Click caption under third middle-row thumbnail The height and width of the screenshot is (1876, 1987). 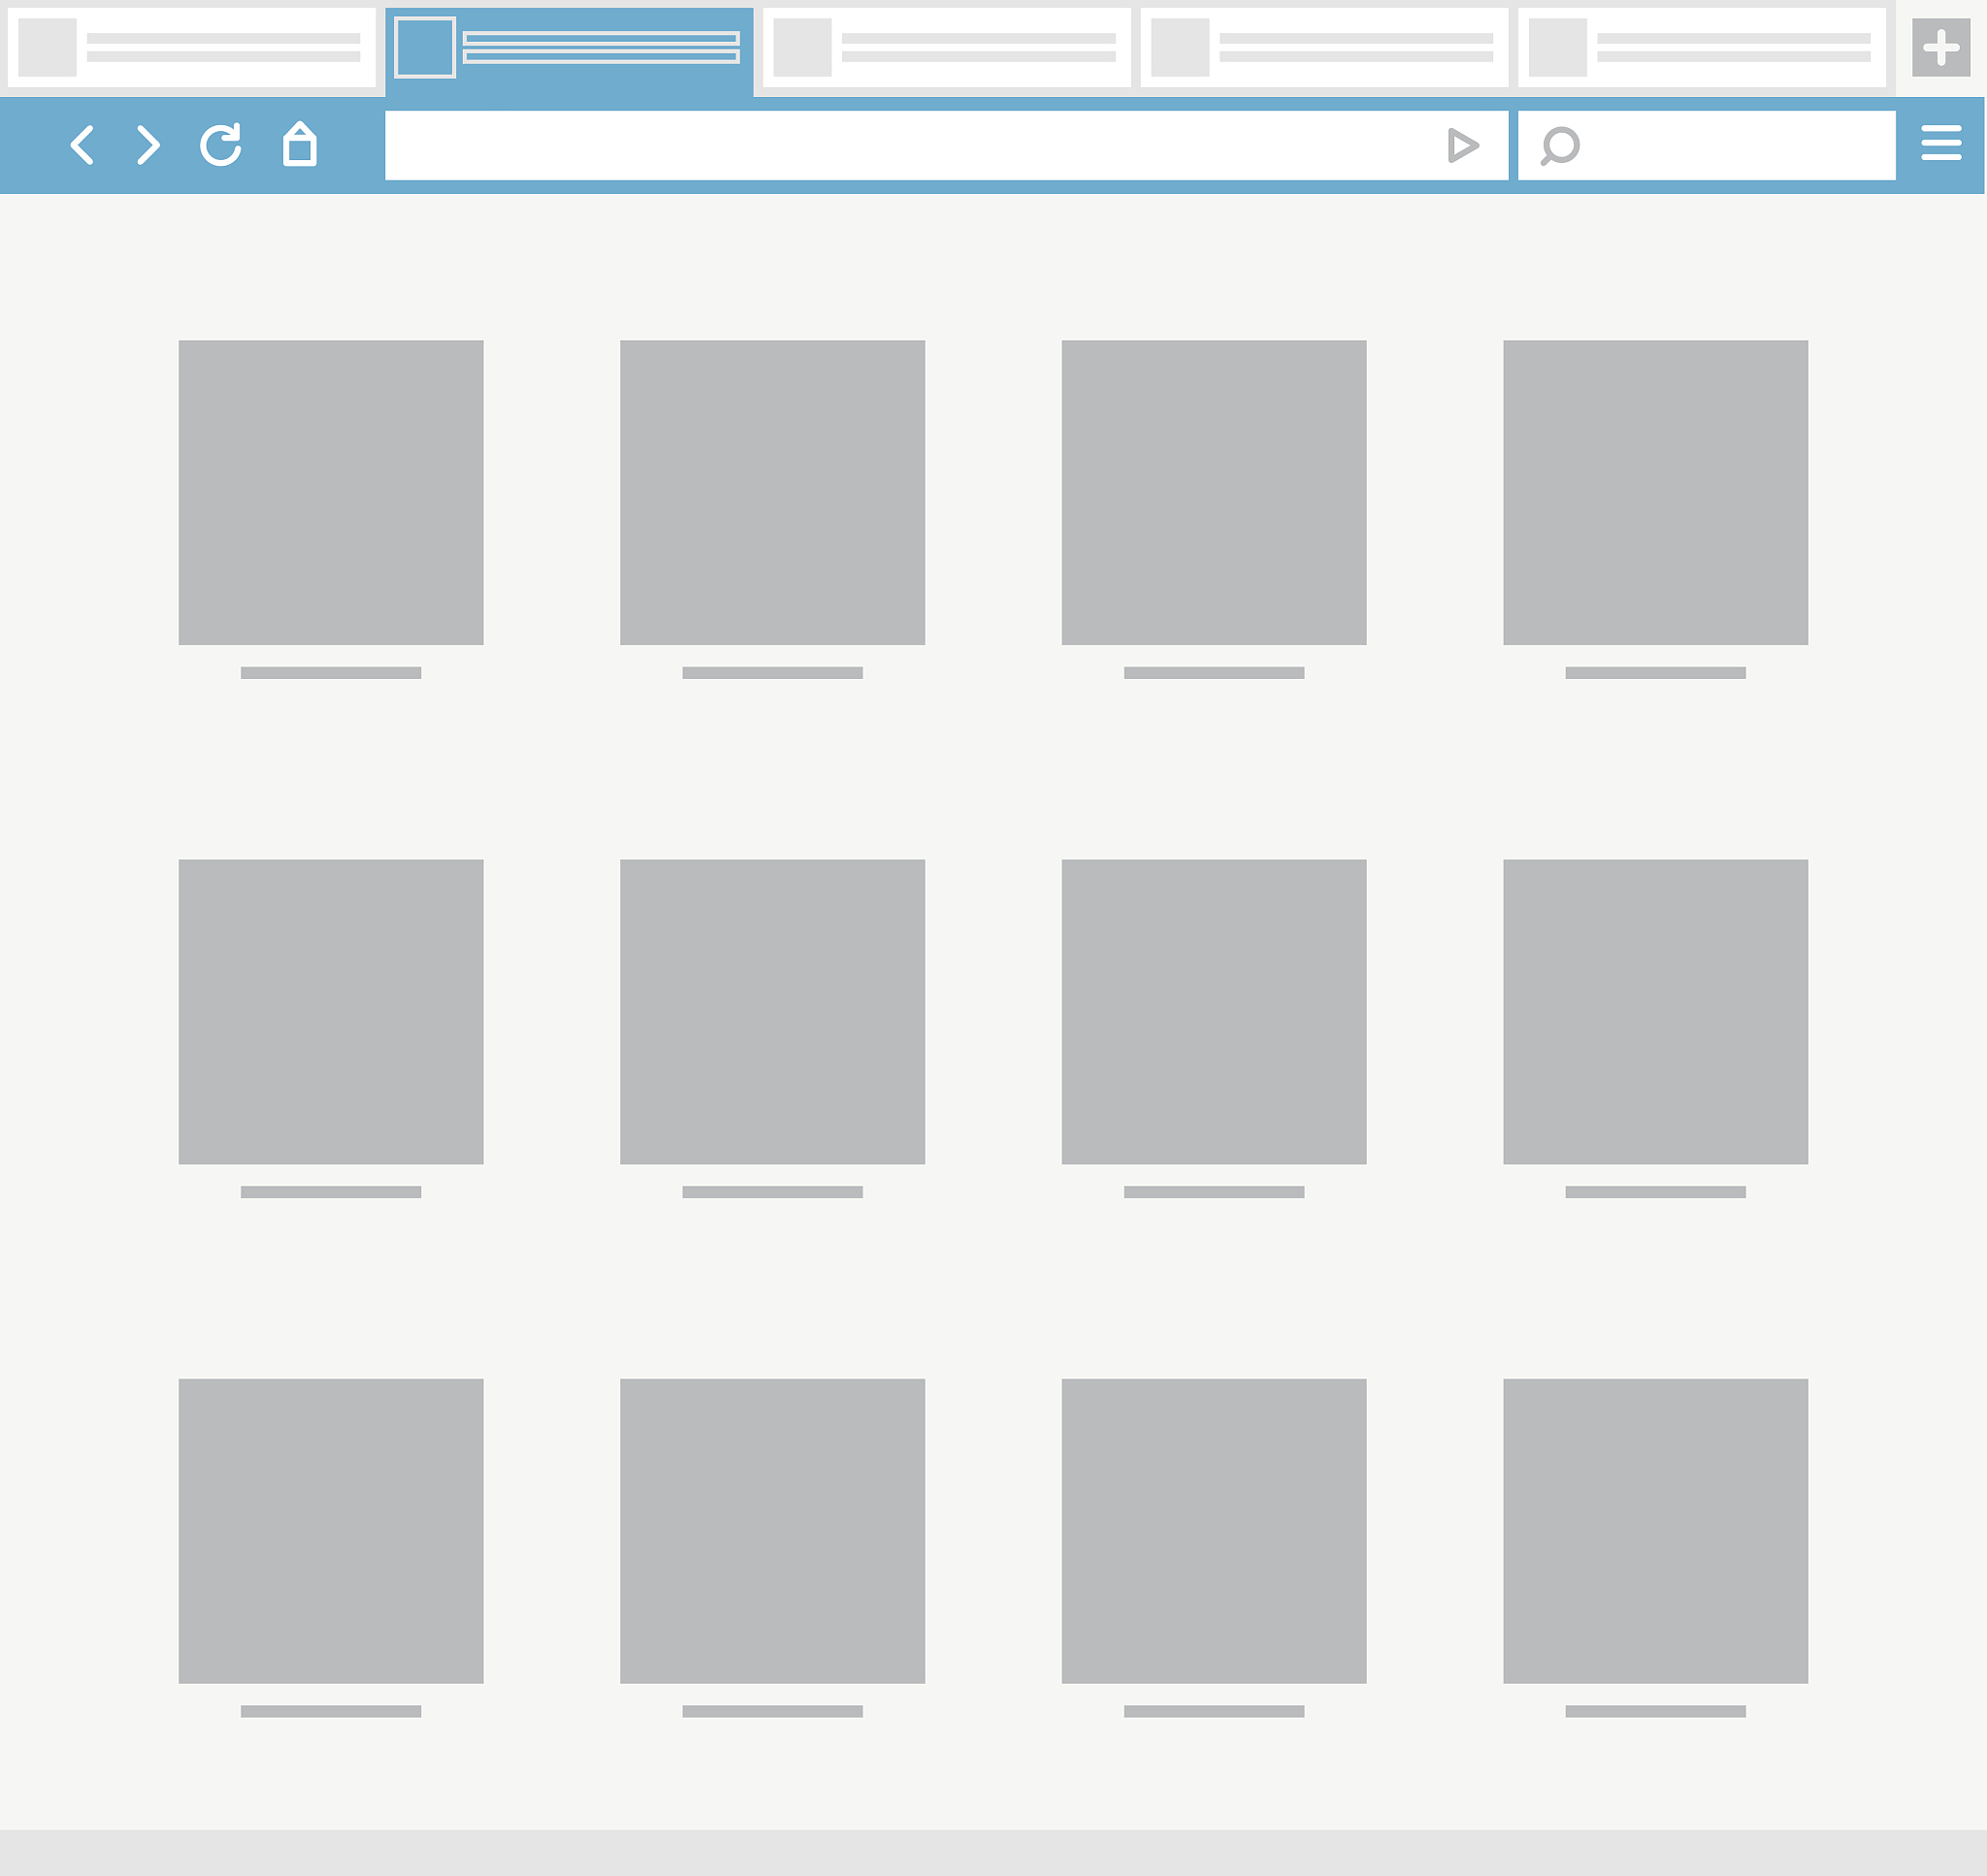[x=1214, y=1192]
